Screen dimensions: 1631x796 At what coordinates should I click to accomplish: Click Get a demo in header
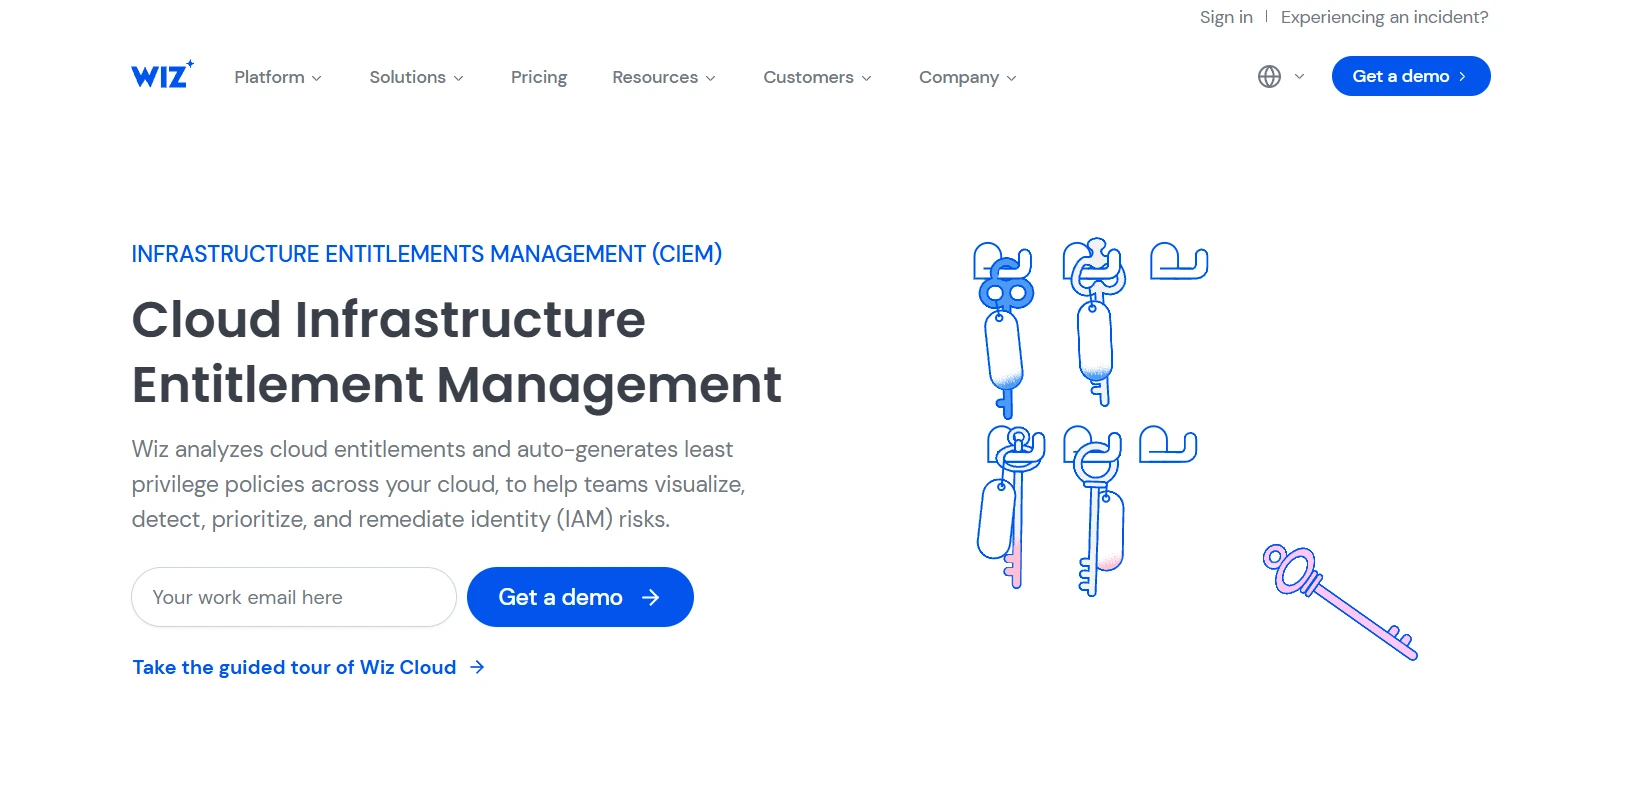[1411, 76]
